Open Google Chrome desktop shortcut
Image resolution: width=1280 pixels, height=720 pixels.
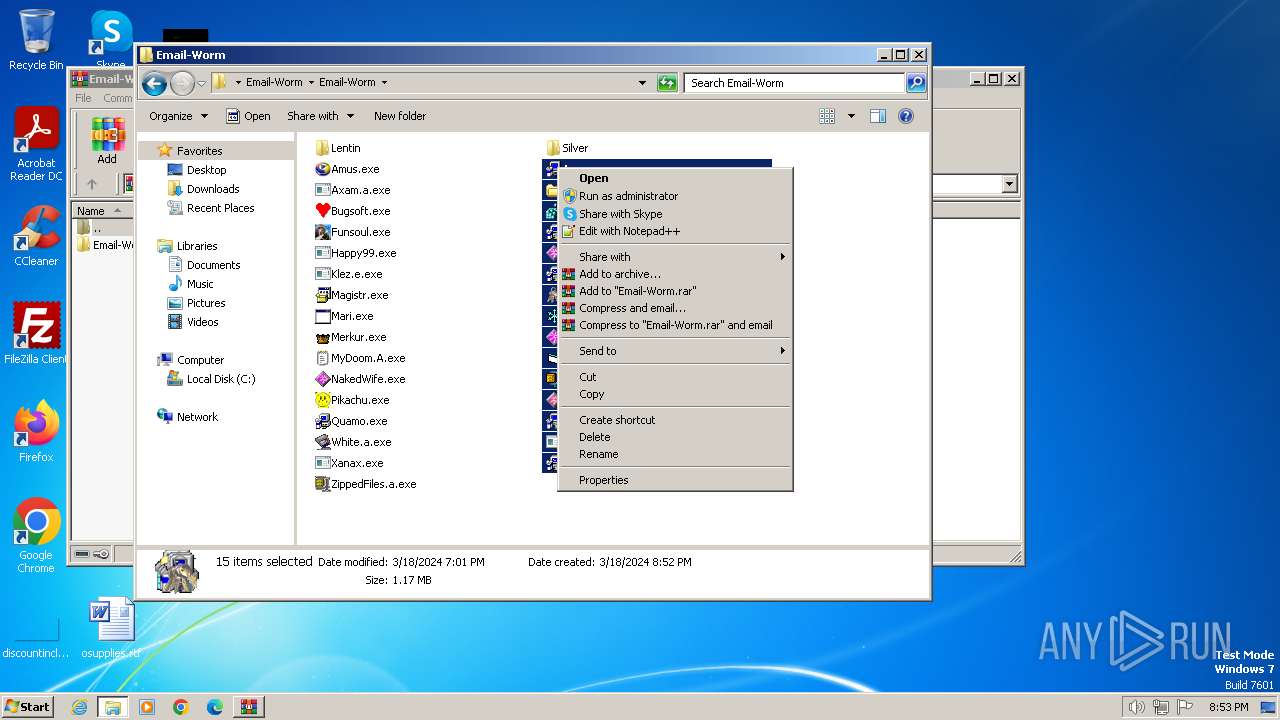36,535
